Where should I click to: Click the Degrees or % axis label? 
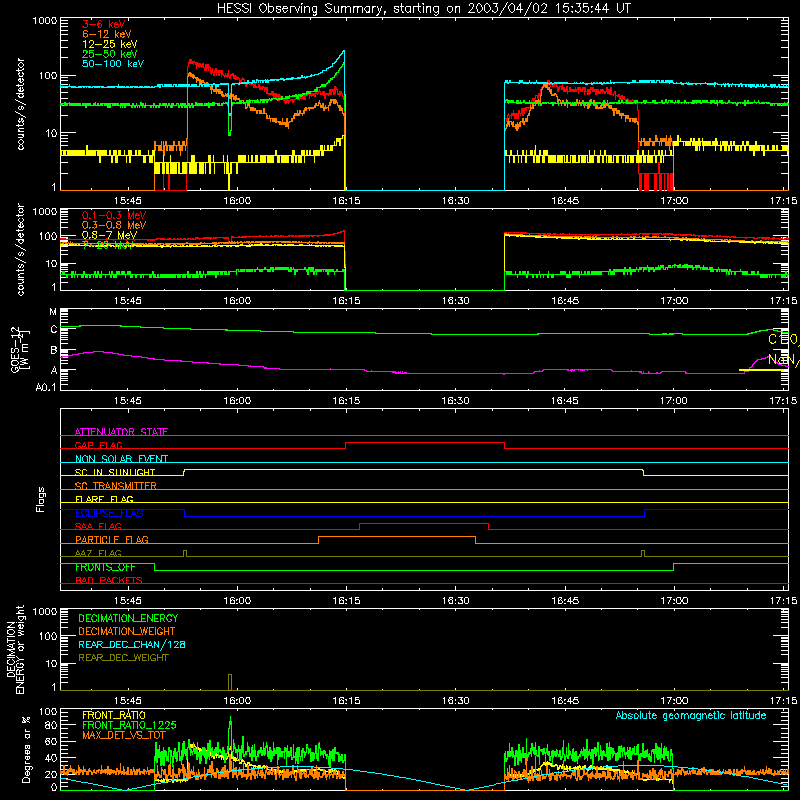pyautogui.click(x=26, y=749)
